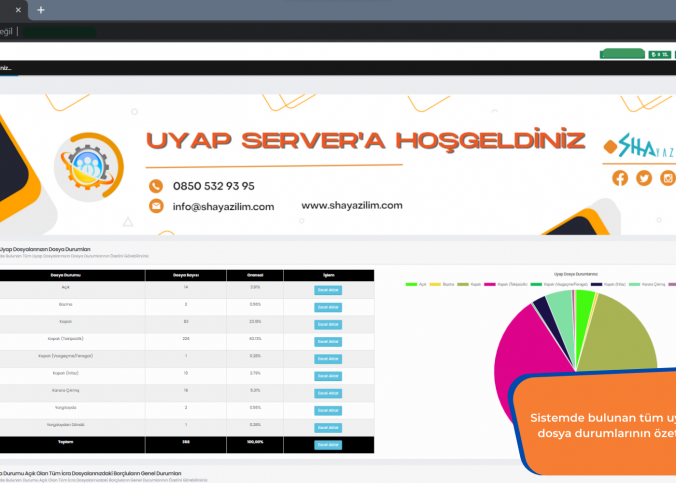Export the Bozma row with Excel Aktar
This screenshot has height=483, width=676.
click(x=328, y=307)
